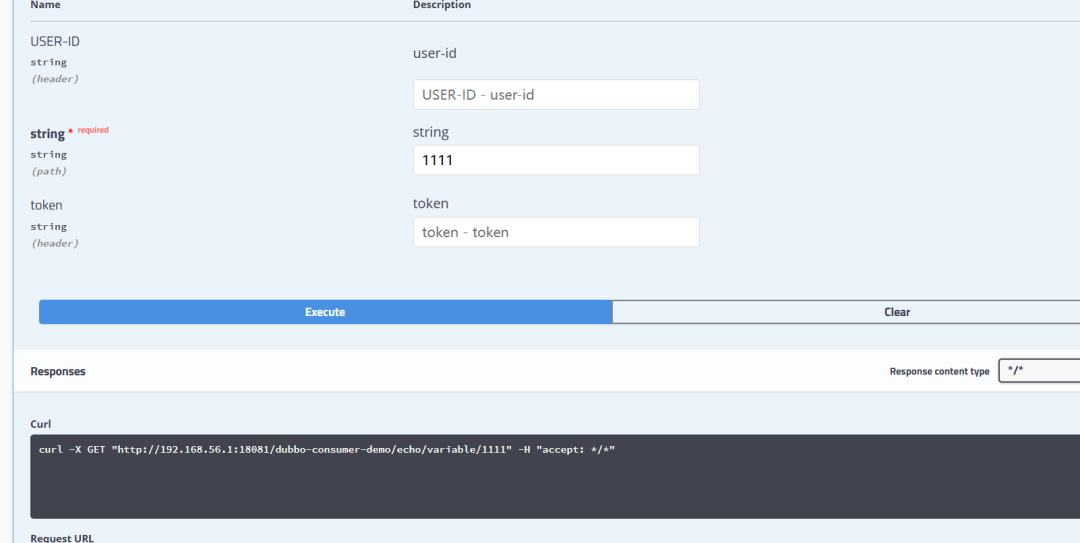This screenshot has height=543, width=1080.
Task: Click the USER-ID header input field
Action: 555,95
